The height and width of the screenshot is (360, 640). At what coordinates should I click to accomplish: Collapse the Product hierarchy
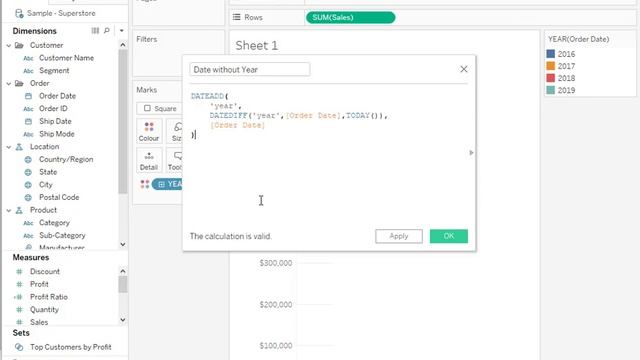tap(9, 210)
